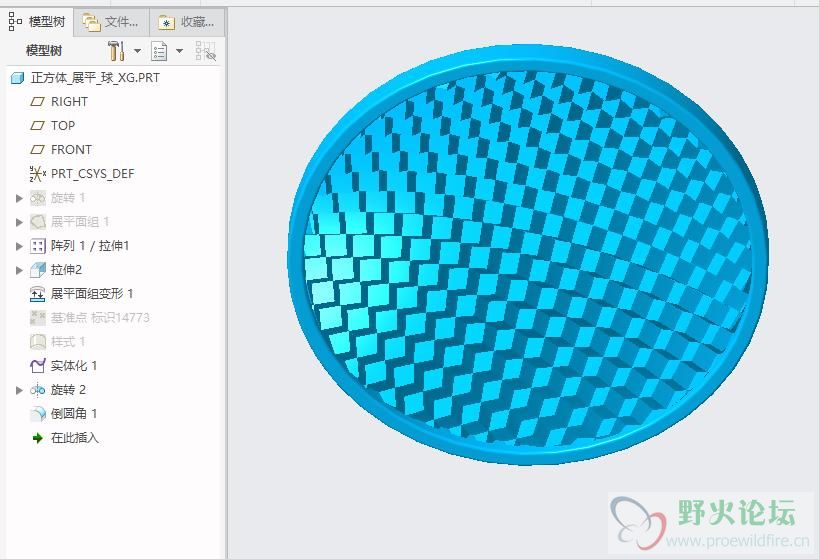Screen dimensions: 819x559
Task: Click the 倒圆角 1 round icon
Action: point(38,414)
